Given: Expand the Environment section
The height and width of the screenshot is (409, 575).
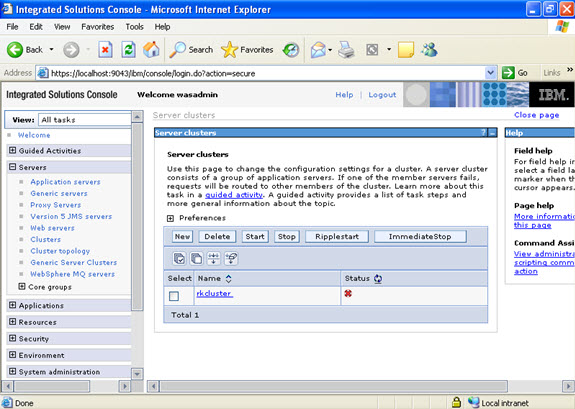Looking at the screenshot, I should tap(12, 355).
